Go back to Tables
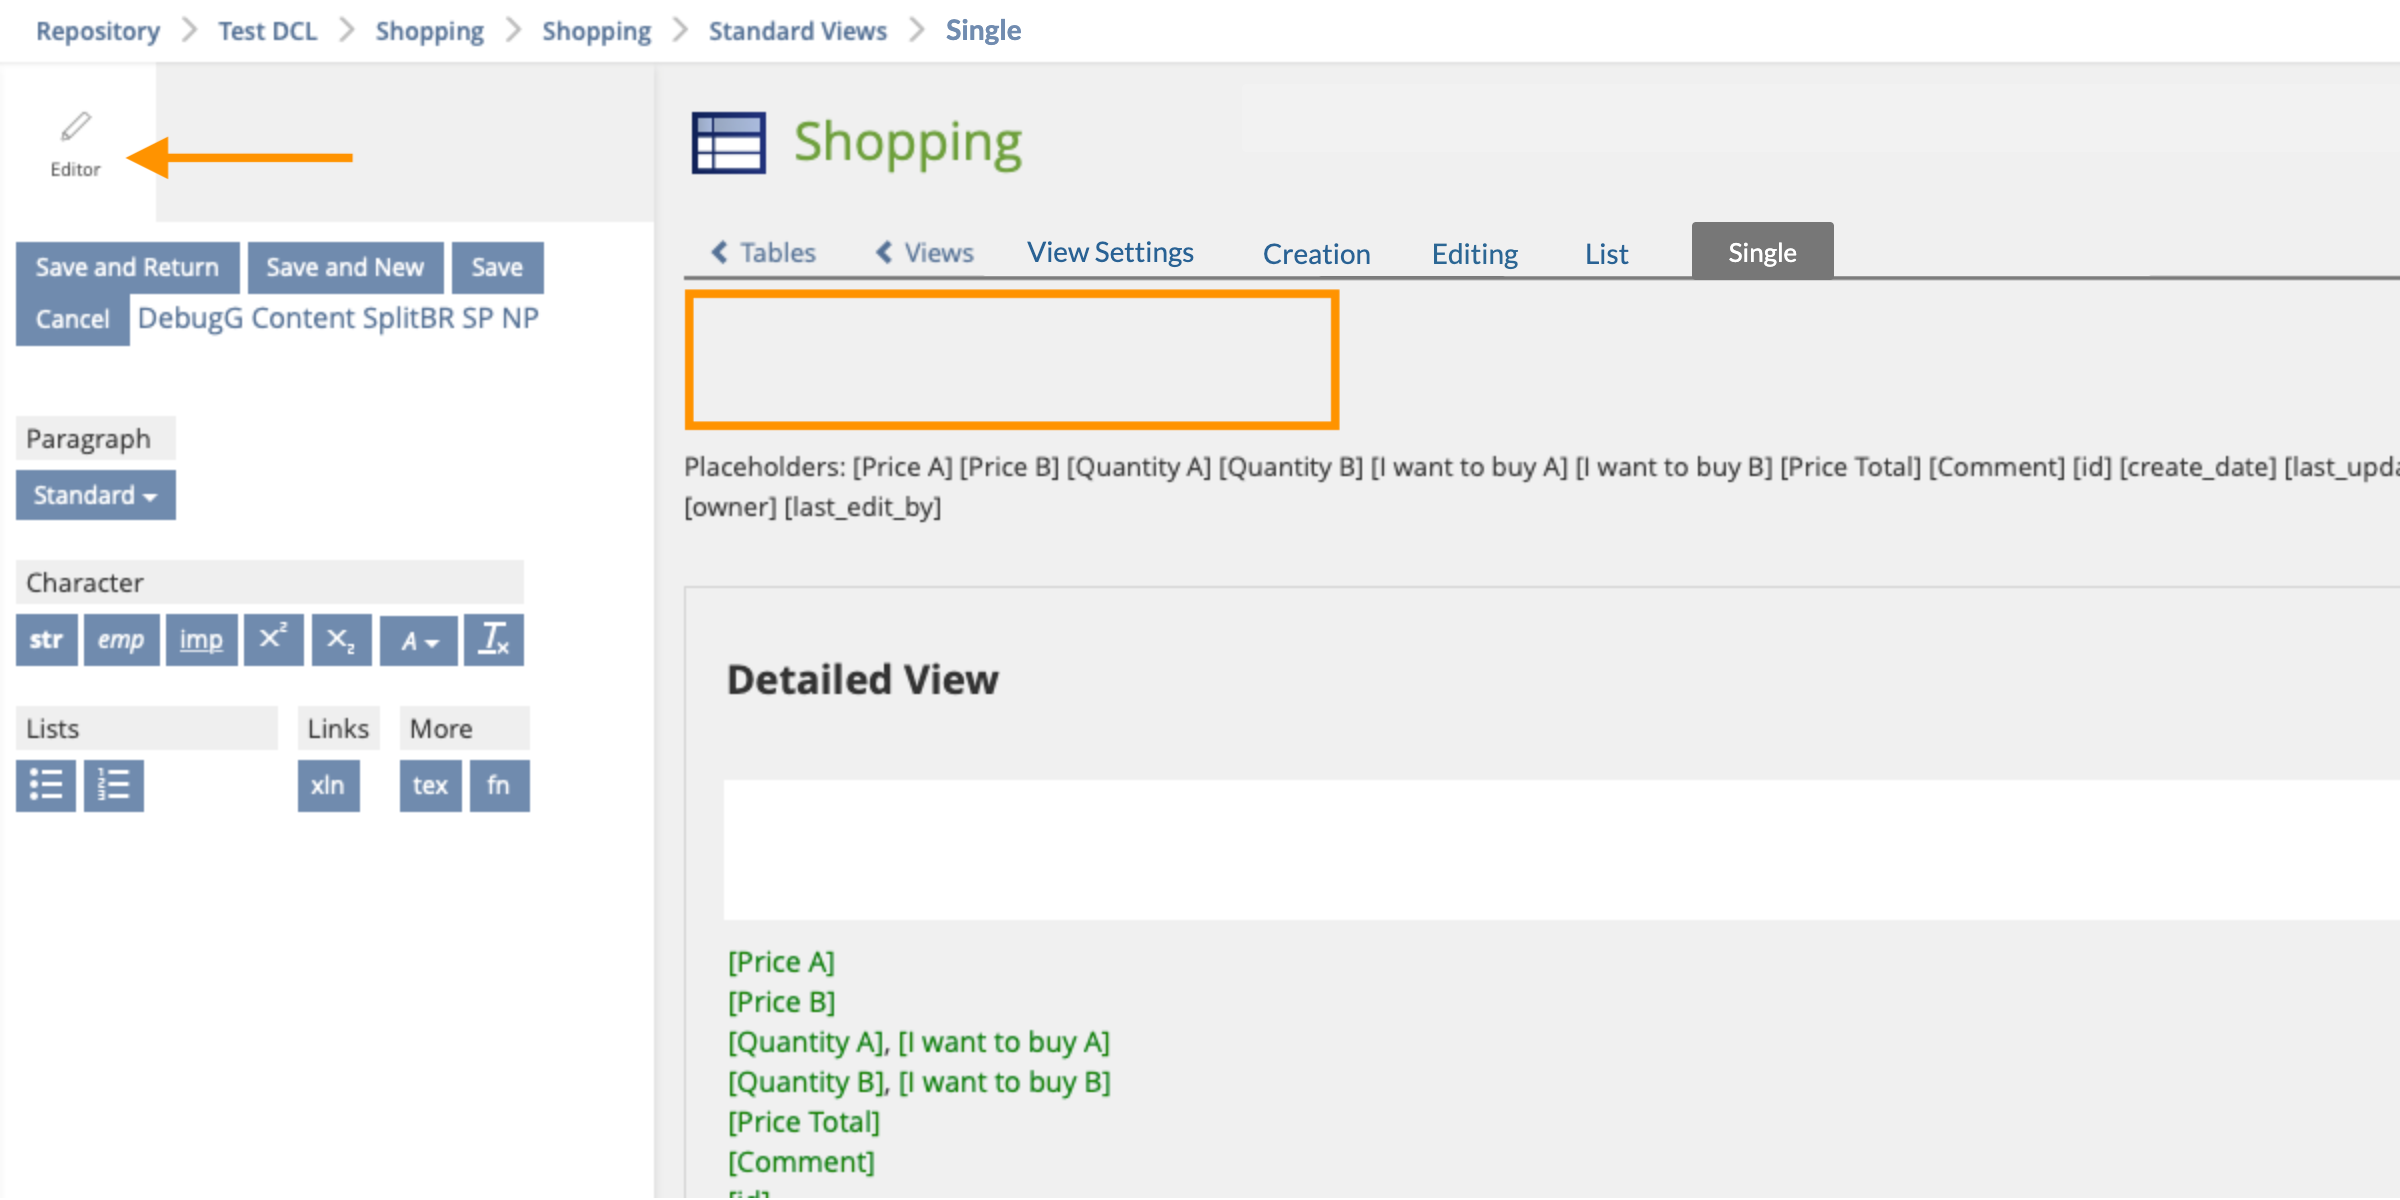The height and width of the screenshot is (1200, 2400). pos(764,253)
